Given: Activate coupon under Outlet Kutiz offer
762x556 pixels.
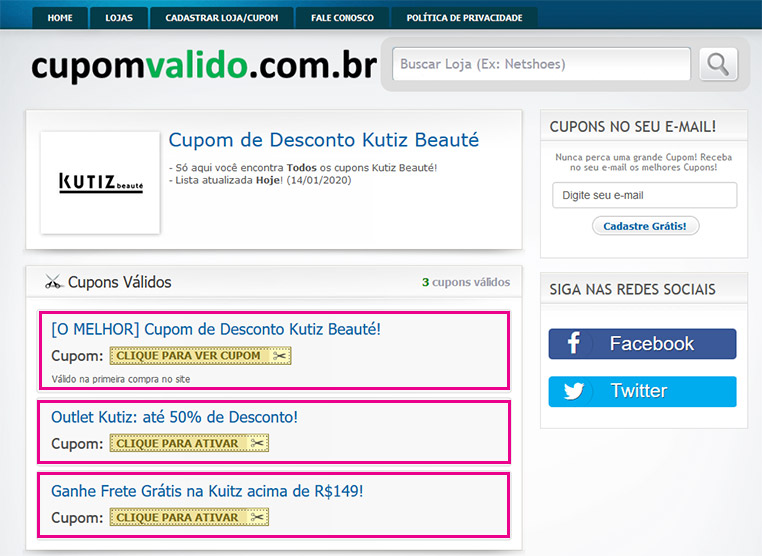Looking at the screenshot, I should 189,443.
